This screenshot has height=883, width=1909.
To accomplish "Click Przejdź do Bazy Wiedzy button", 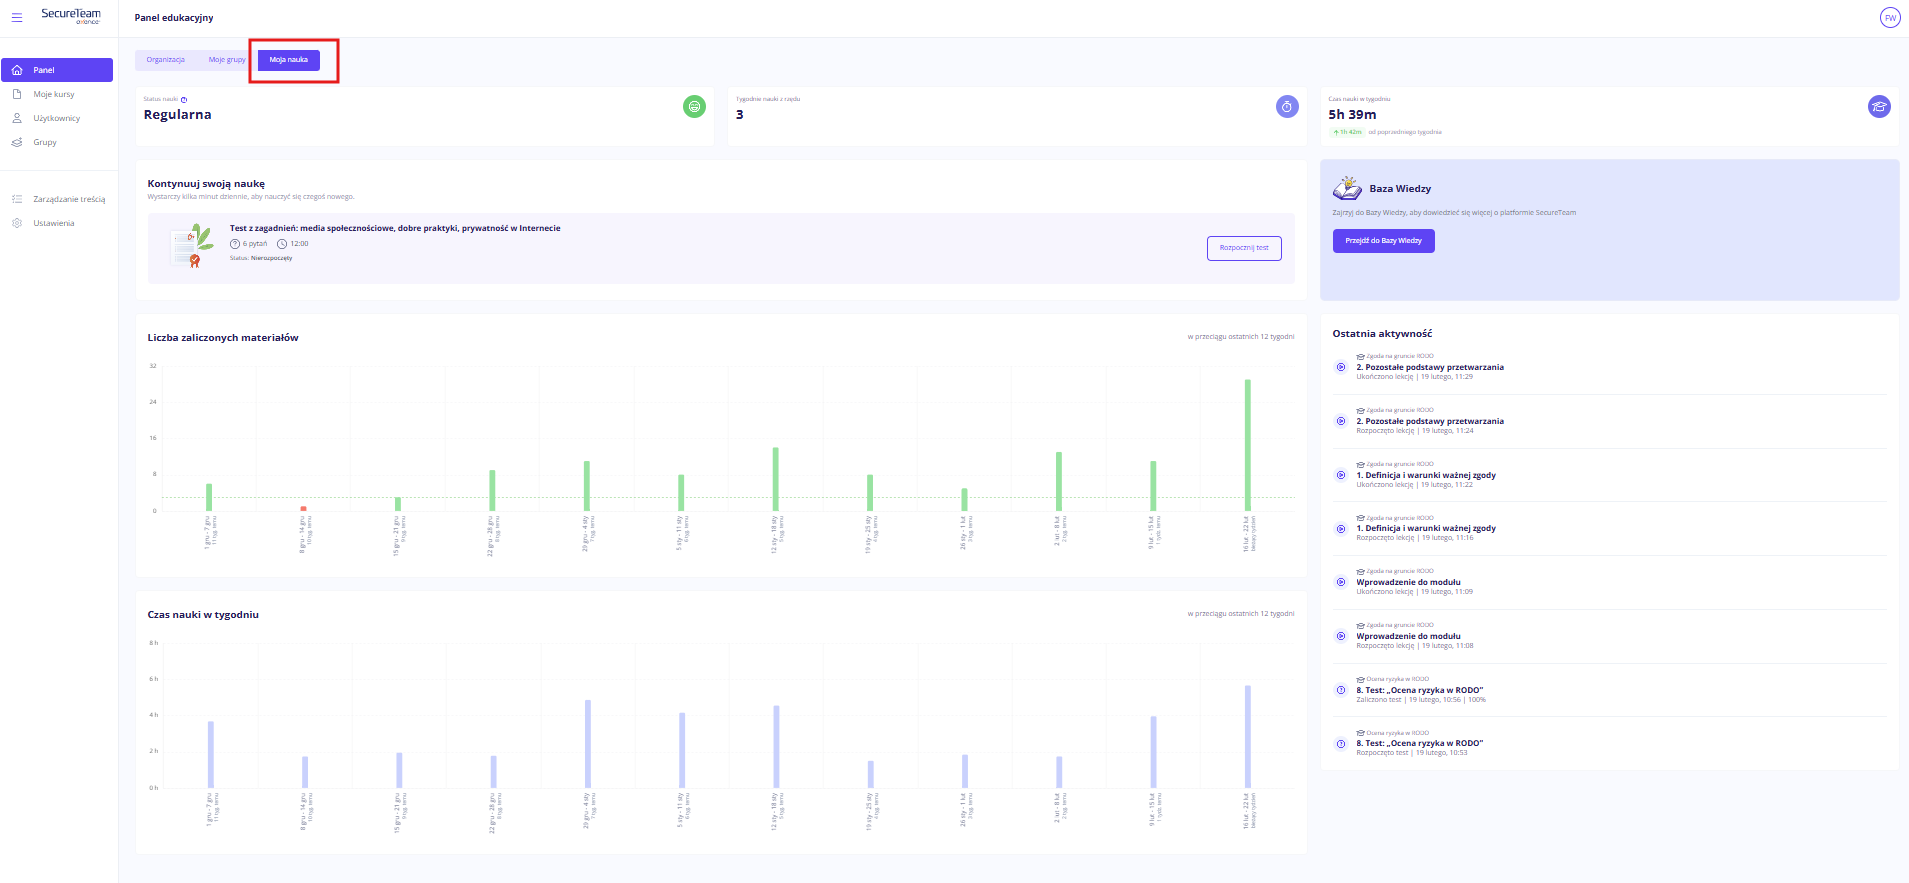I will coord(1383,241).
